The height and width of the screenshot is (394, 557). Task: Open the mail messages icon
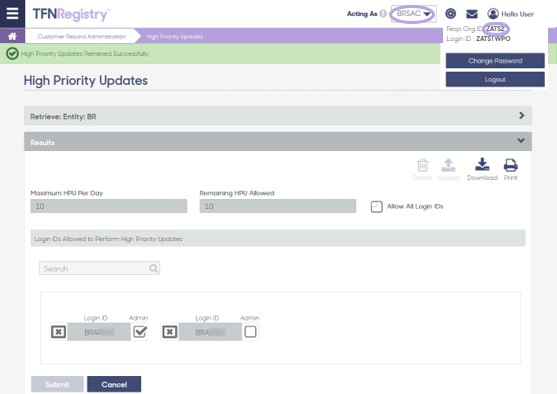472,14
